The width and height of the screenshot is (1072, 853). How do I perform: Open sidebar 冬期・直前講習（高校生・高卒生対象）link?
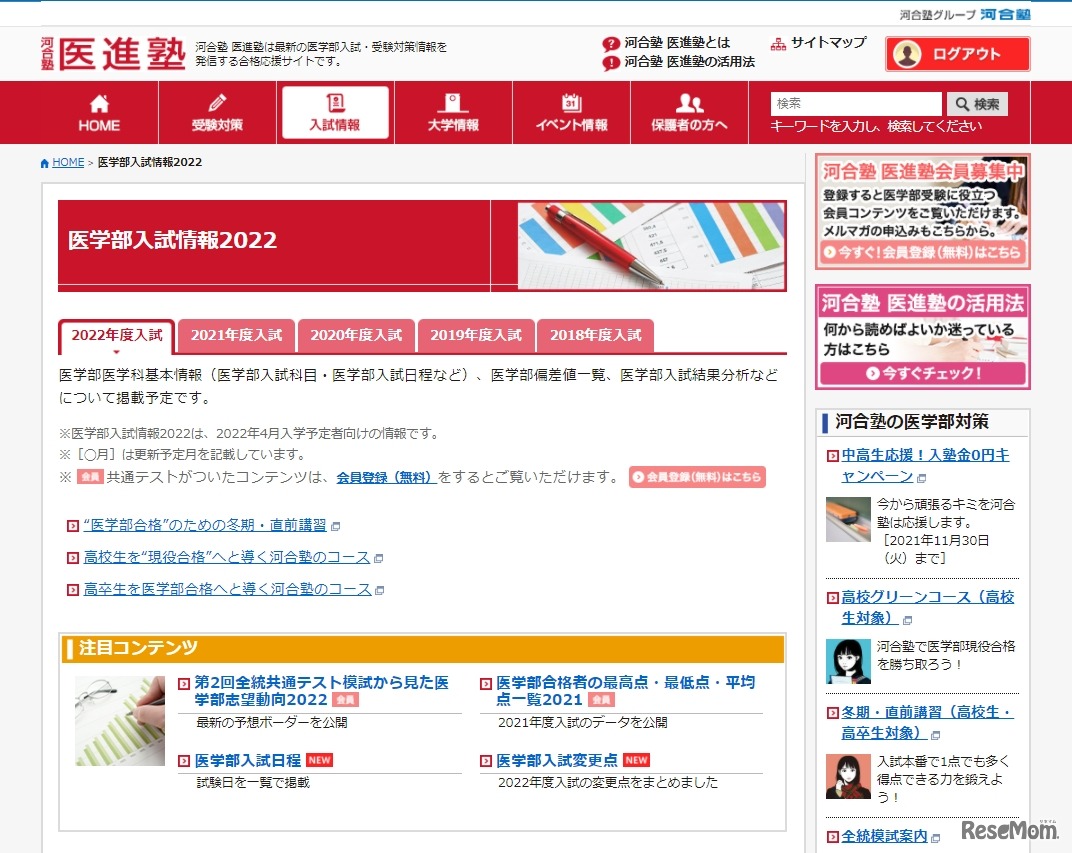(927, 722)
